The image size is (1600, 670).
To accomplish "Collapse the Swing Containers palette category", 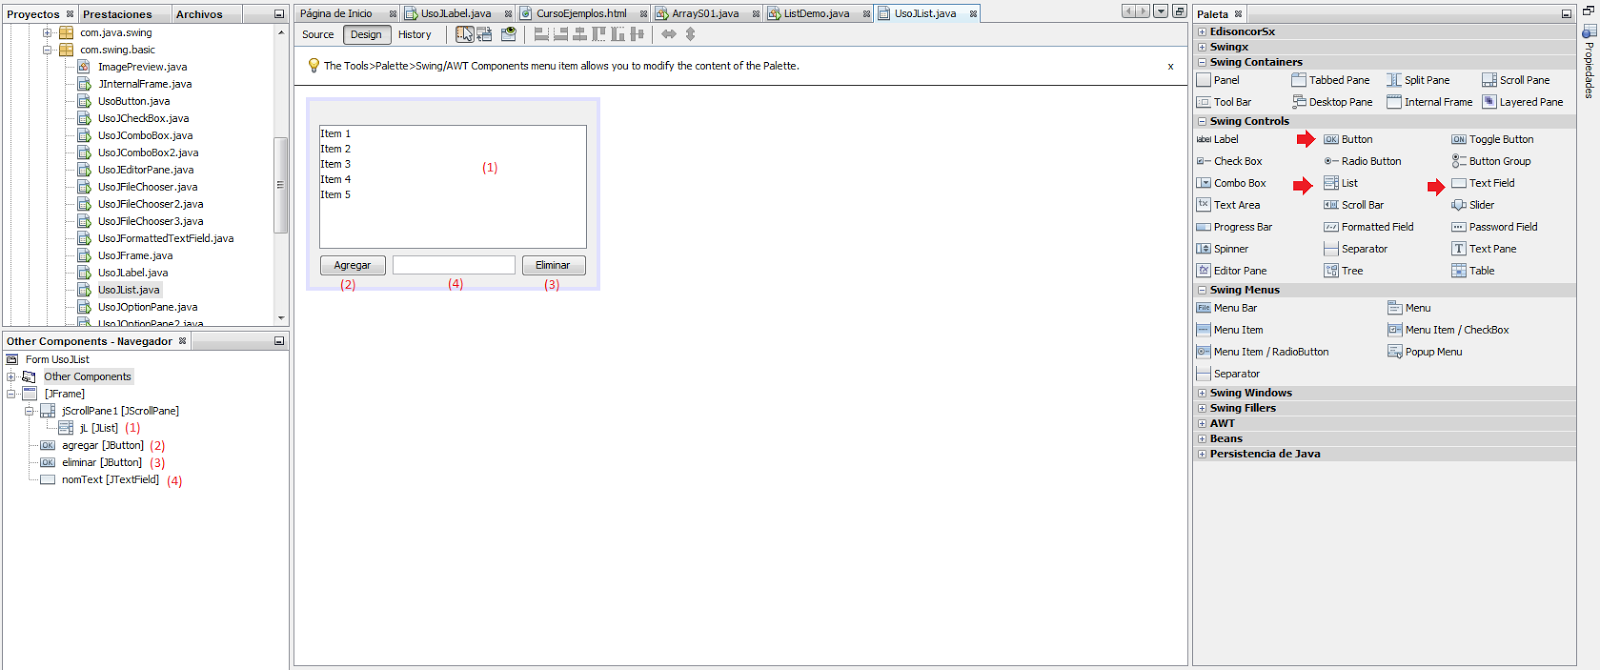I will pyautogui.click(x=1202, y=62).
